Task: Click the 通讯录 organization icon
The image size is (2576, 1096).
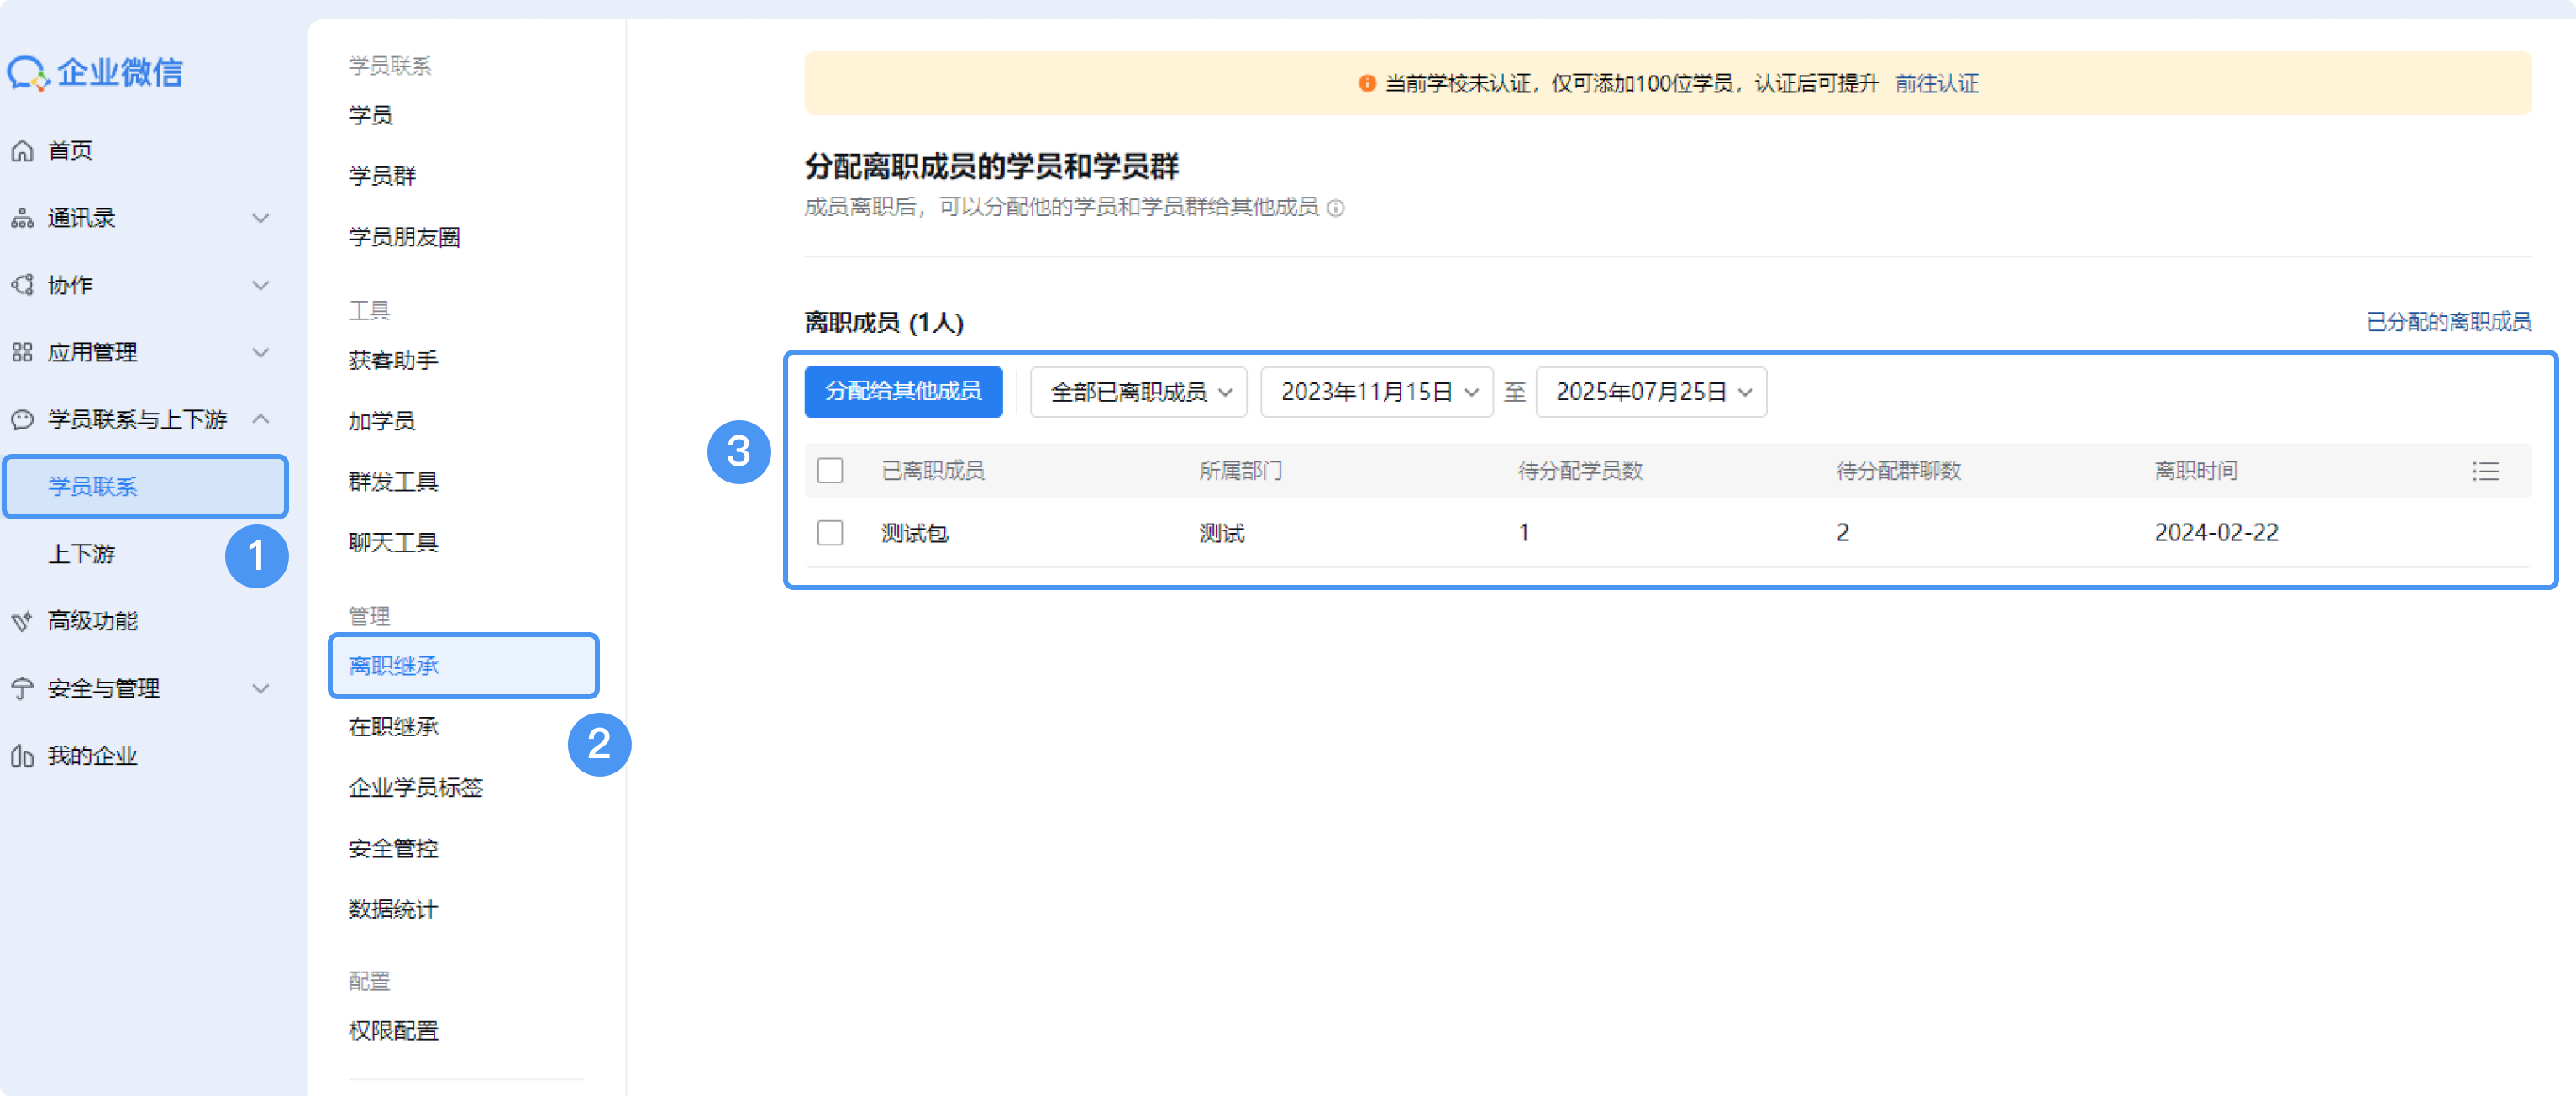Action: pos(22,218)
